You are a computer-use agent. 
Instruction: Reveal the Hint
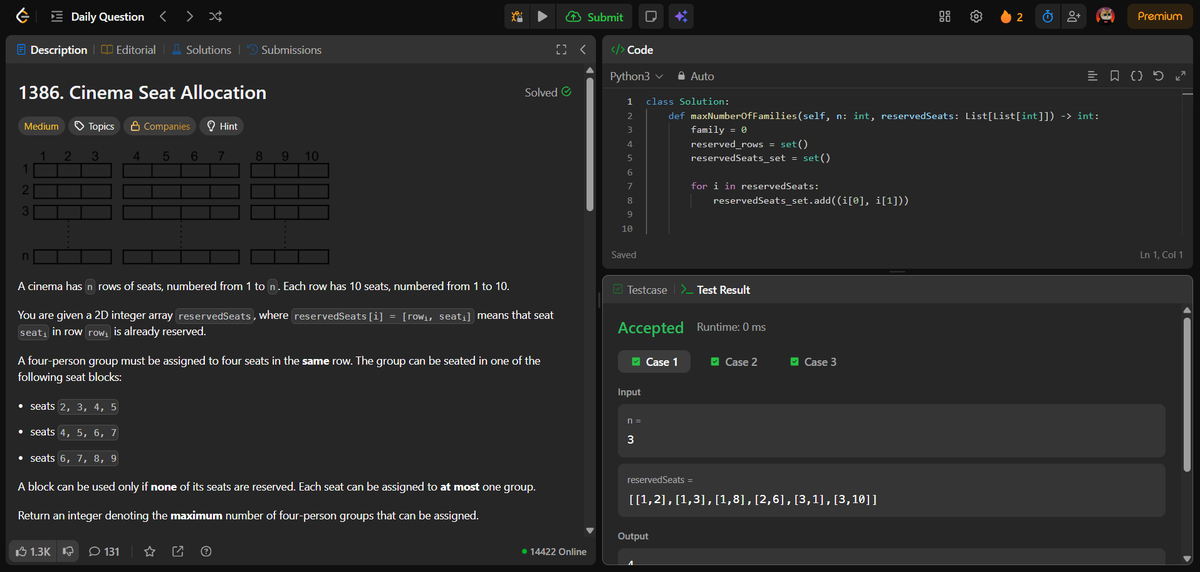pos(222,126)
